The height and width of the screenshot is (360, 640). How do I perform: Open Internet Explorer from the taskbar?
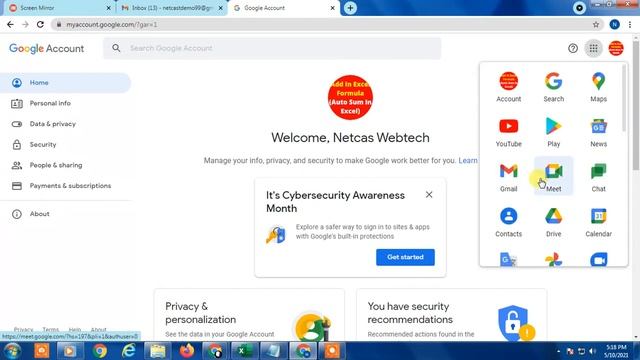click(x=129, y=351)
